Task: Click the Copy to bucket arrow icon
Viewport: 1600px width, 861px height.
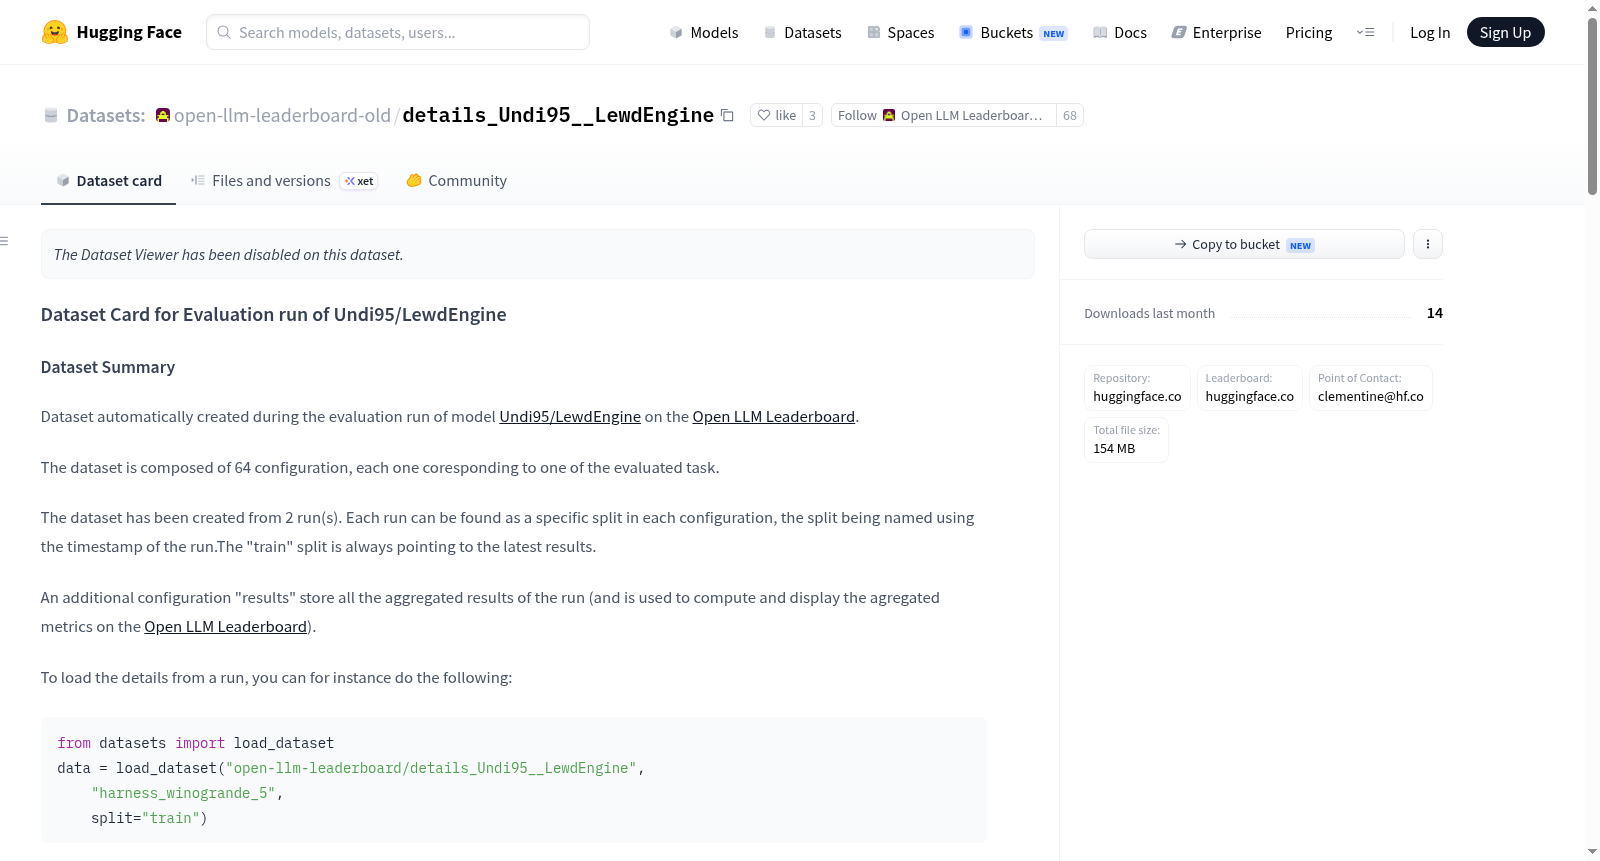Action: [x=1181, y=244]
